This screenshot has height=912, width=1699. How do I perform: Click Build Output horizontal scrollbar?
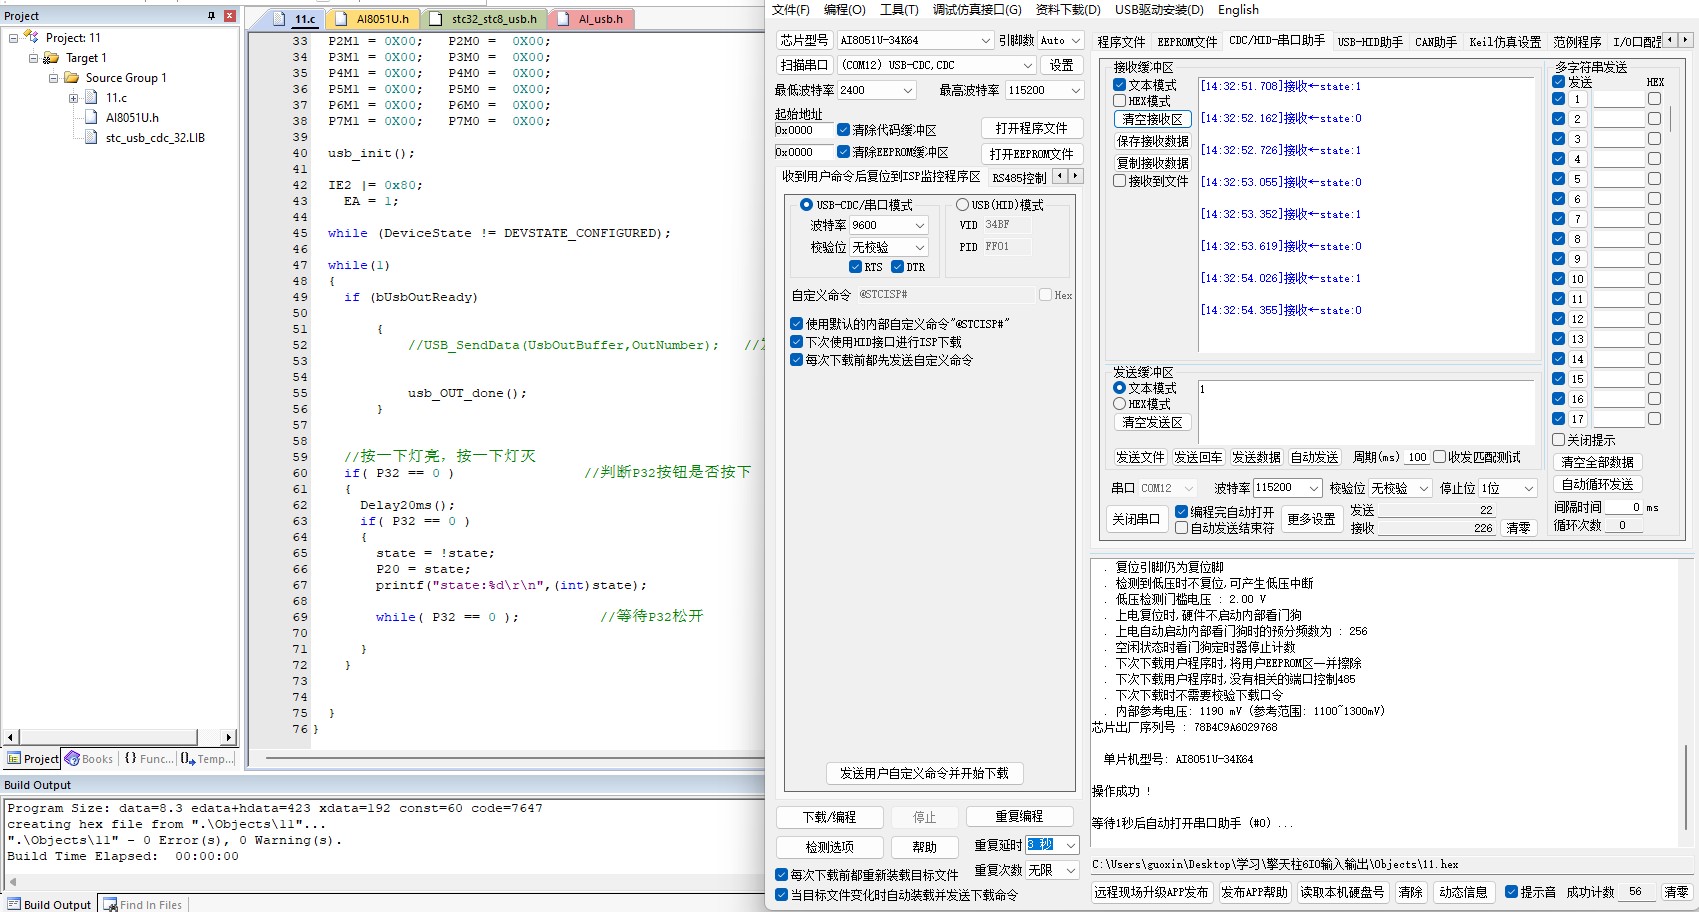pos(386,882)
